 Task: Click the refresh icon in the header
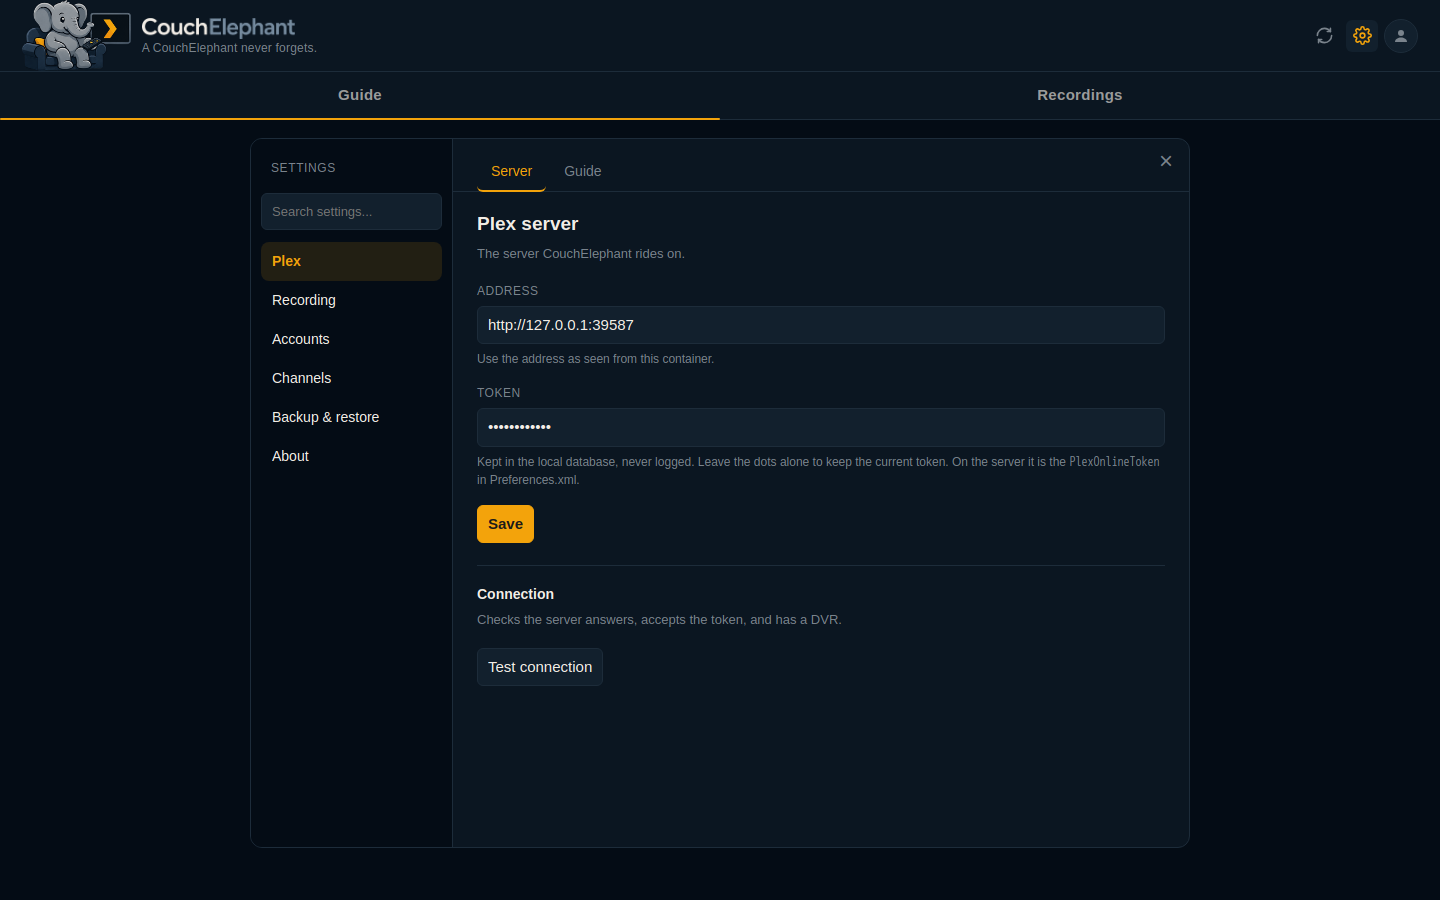click(1324, 36)
